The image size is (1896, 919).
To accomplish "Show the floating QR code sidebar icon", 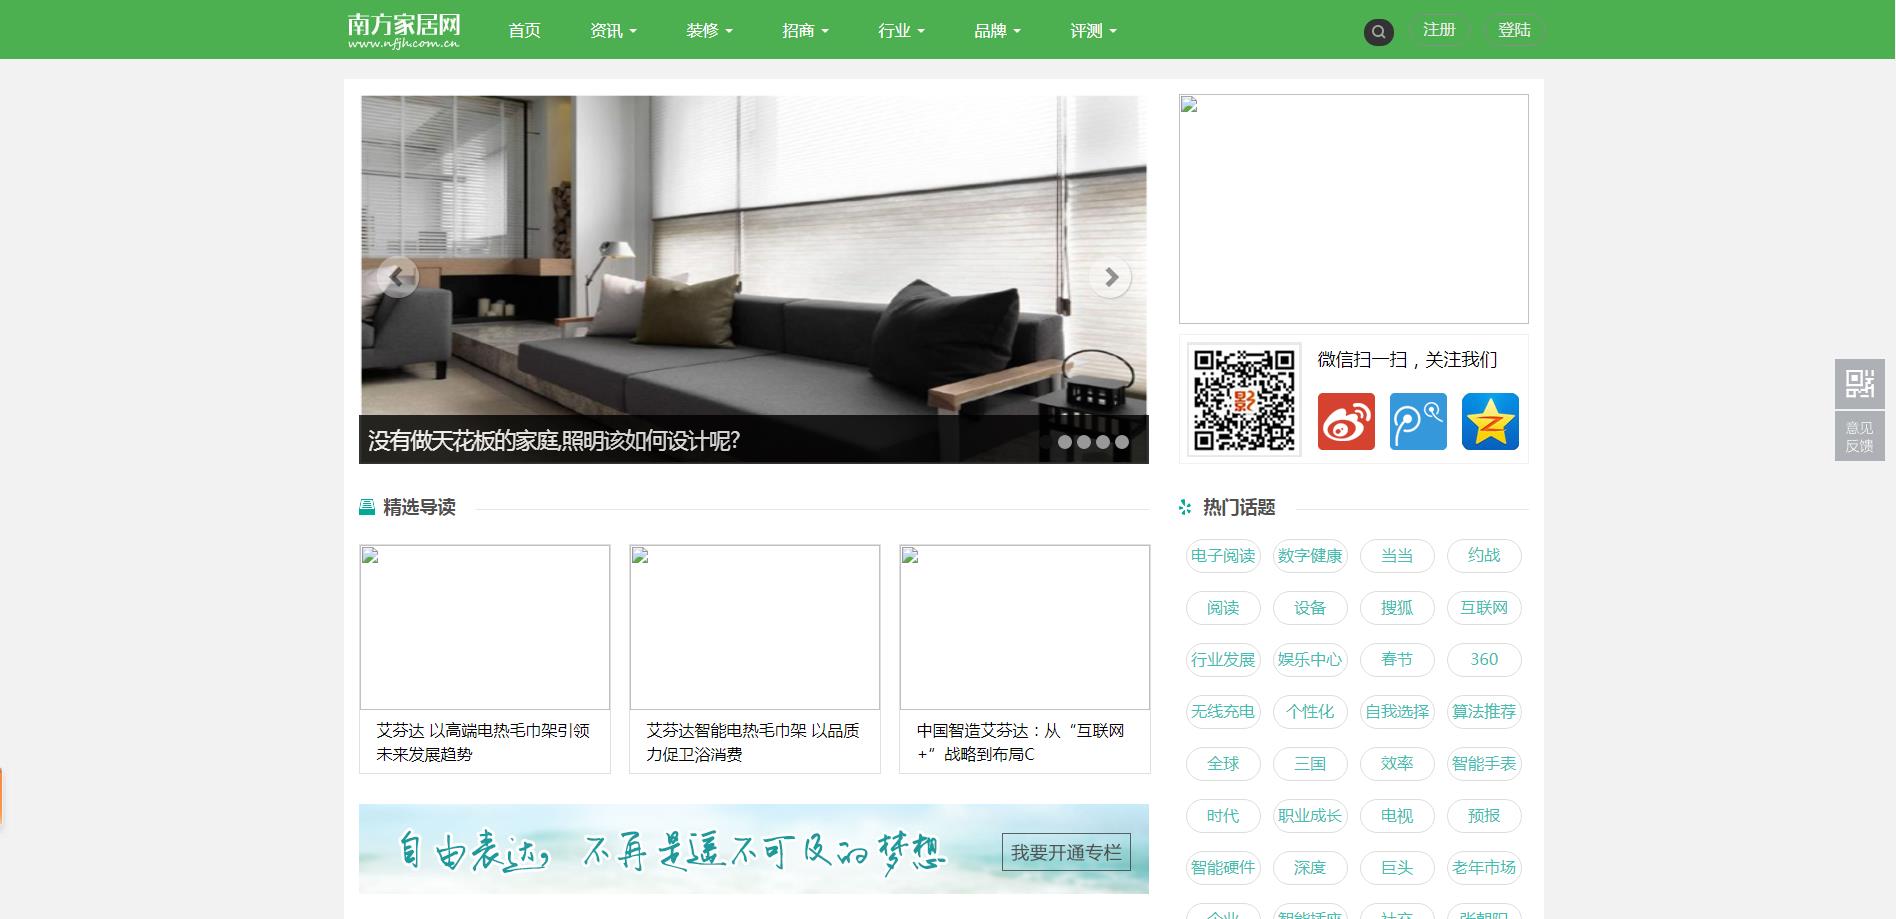I will pos(1859,383).
